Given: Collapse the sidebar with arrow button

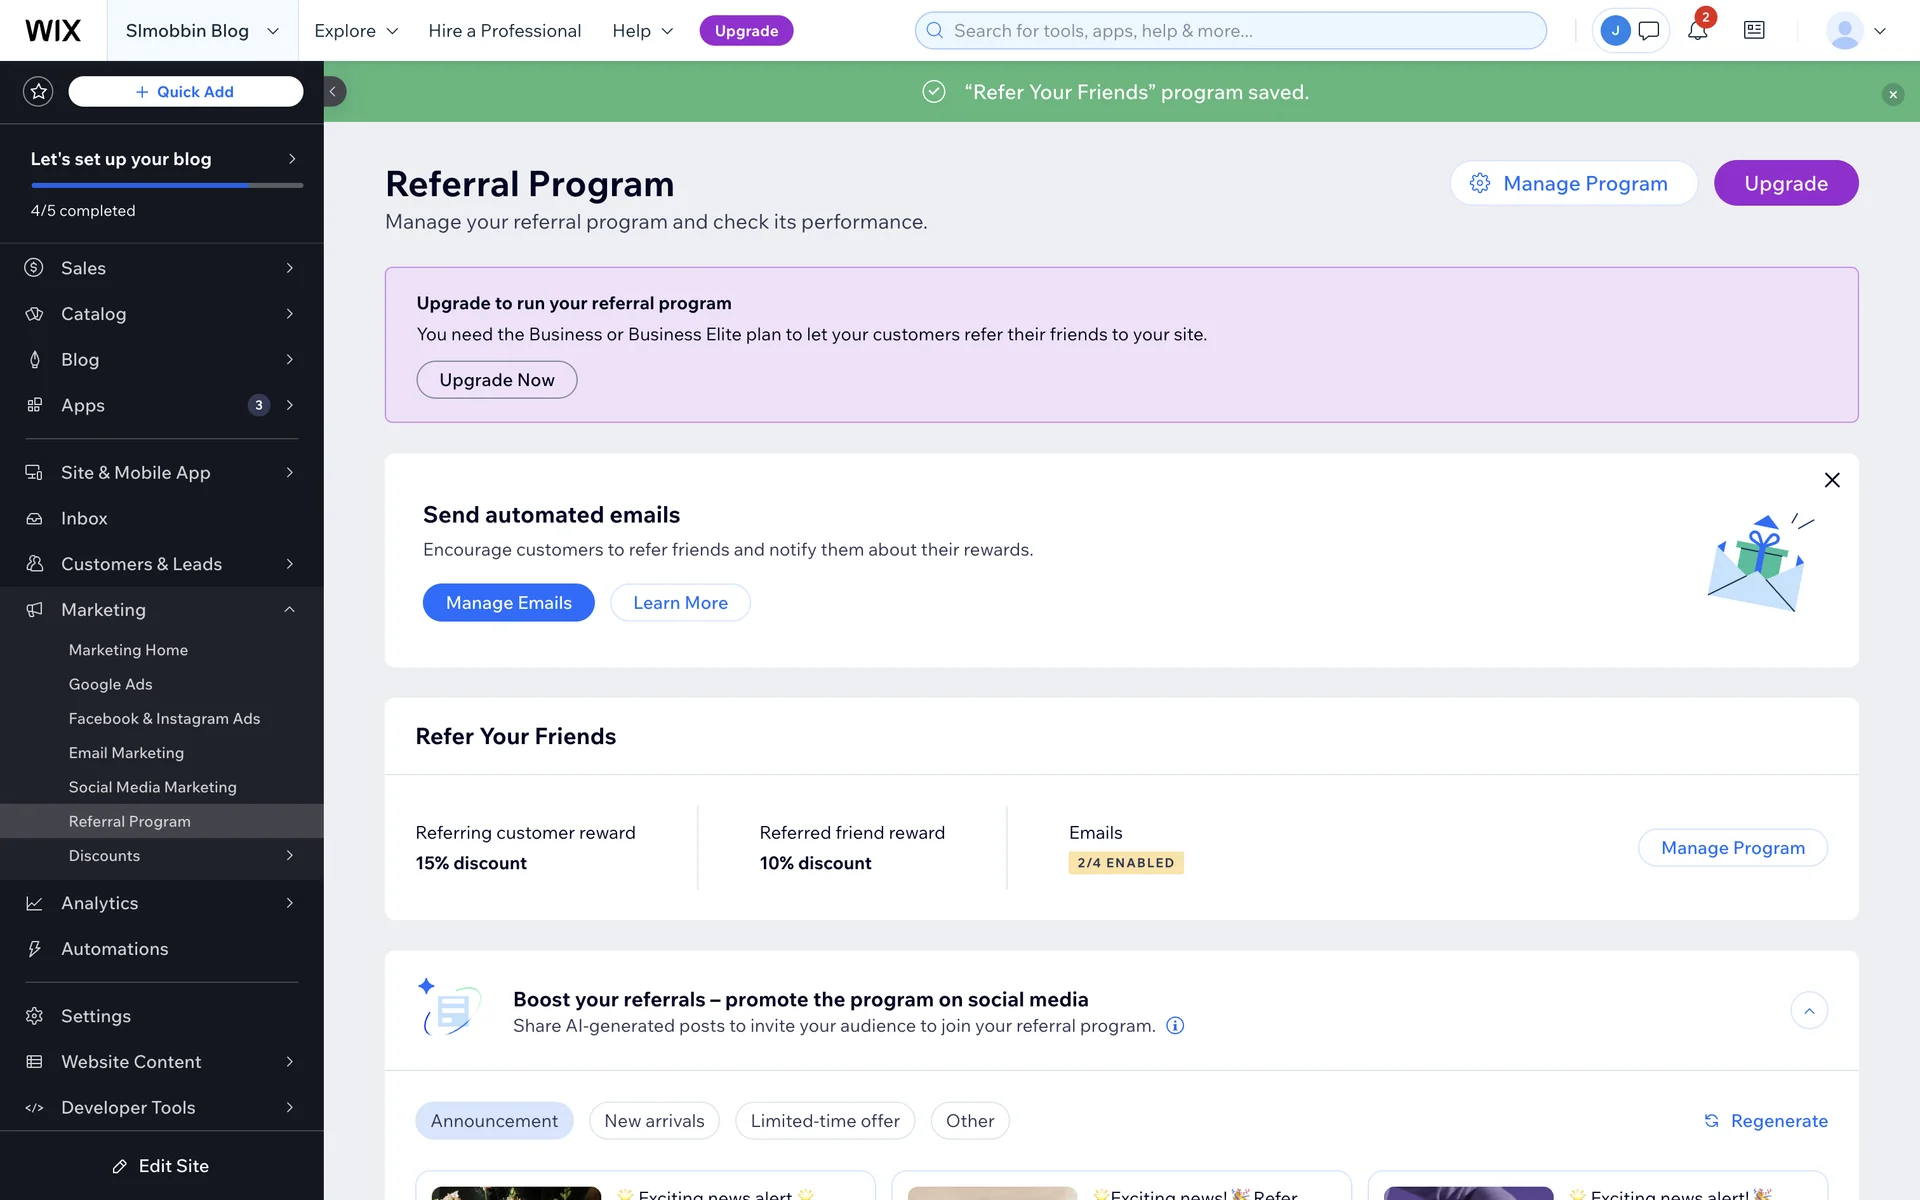Looking at the screenshot, I should click(x=334, y=92).
